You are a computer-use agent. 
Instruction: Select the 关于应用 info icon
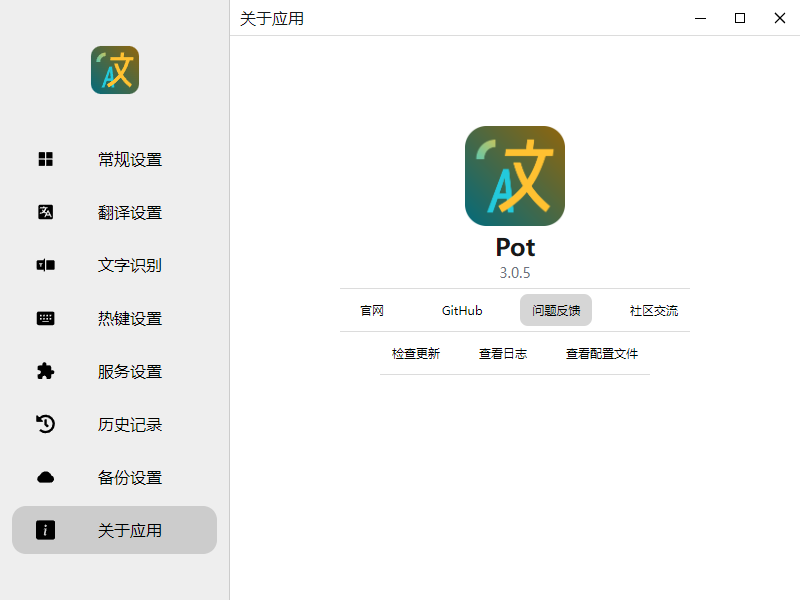click(x=45, y=530)
